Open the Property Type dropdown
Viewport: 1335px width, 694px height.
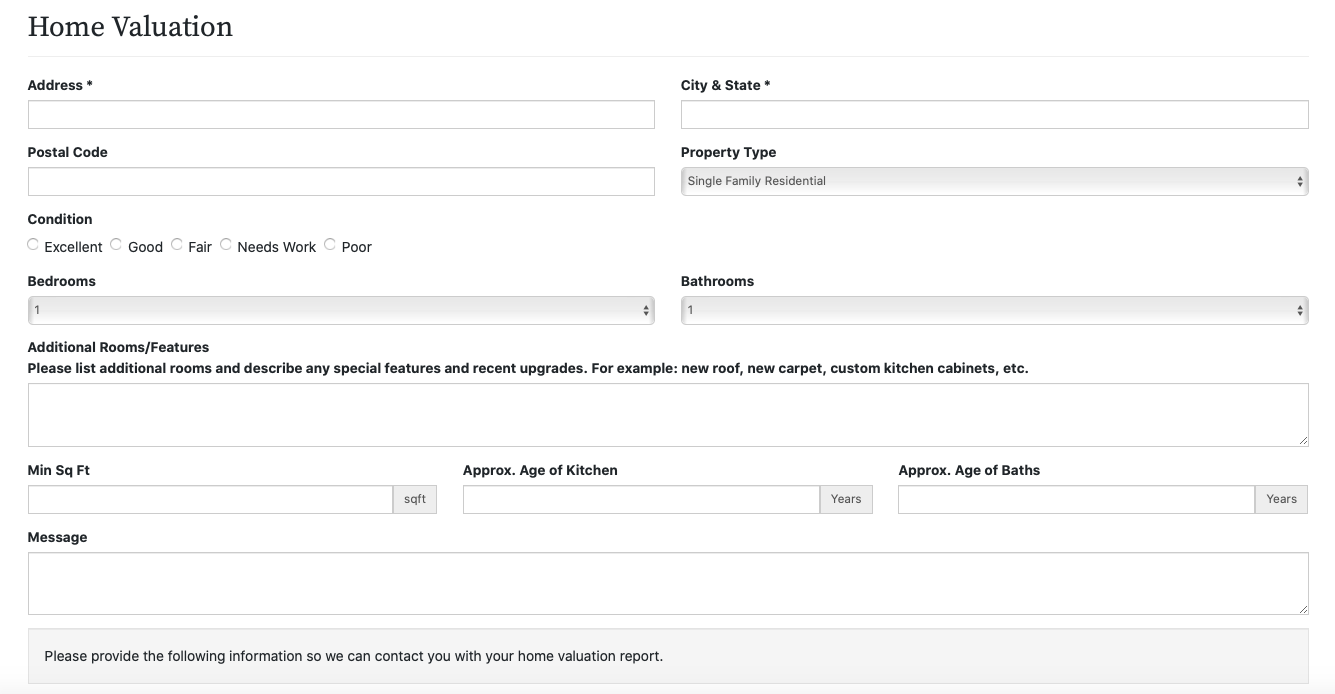(x=993, y=181)
